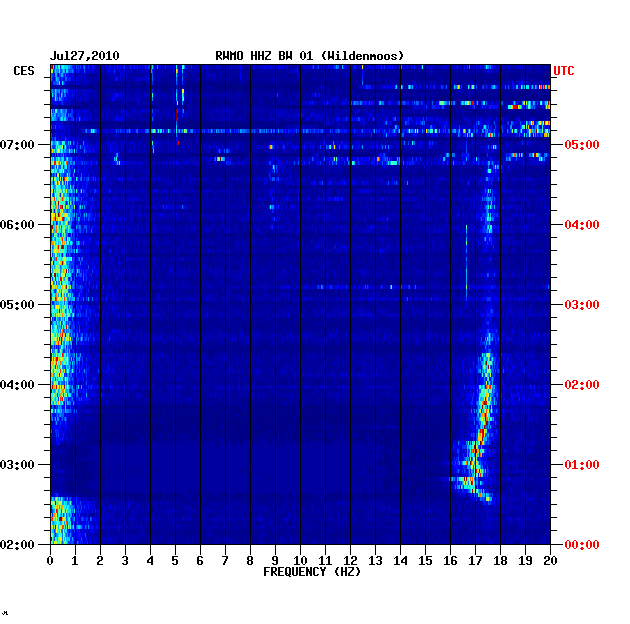
Task: Click the red UTC 01:00 time label
Action: tap(582, 464)
